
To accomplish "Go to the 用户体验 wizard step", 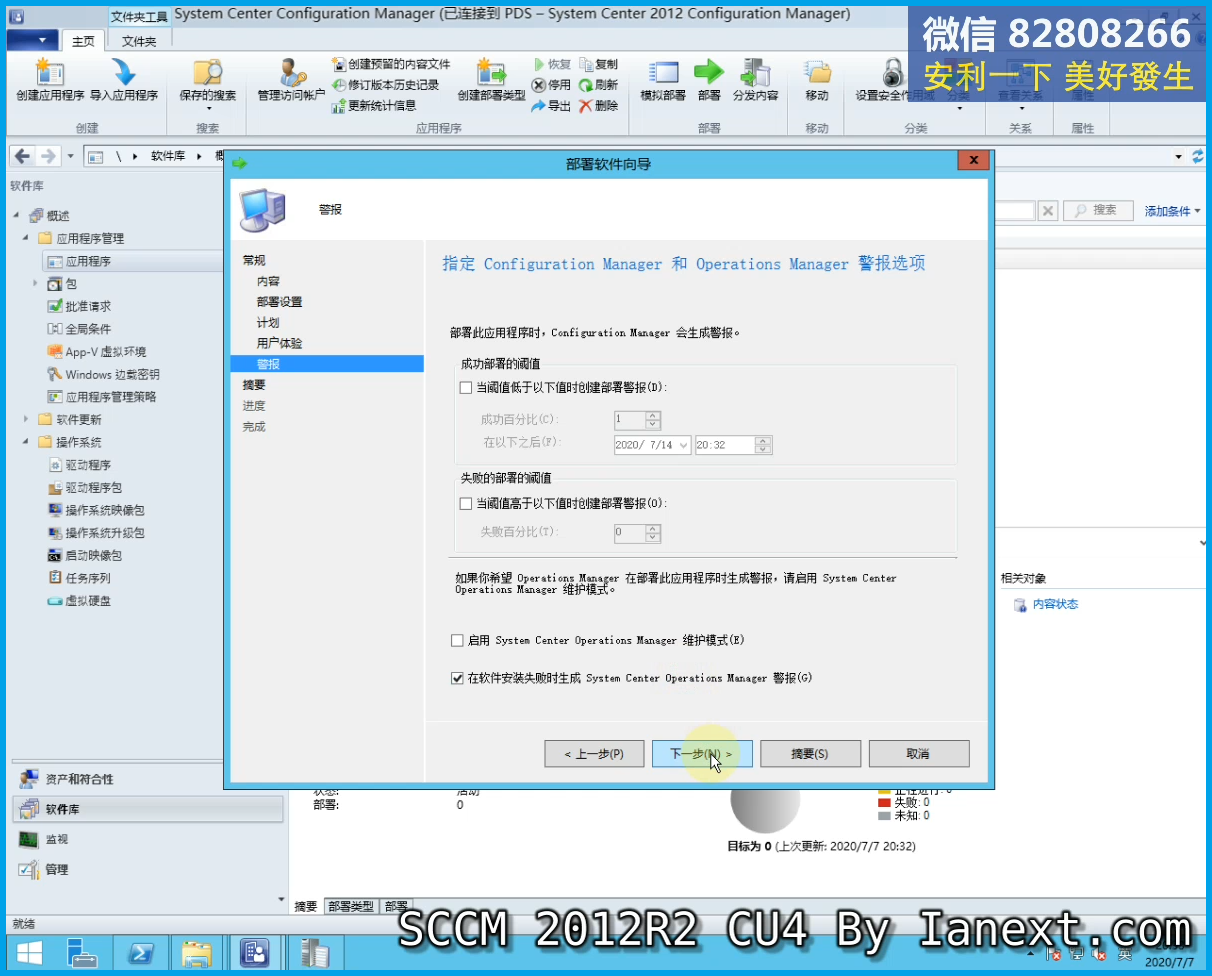I will [279, 343].
